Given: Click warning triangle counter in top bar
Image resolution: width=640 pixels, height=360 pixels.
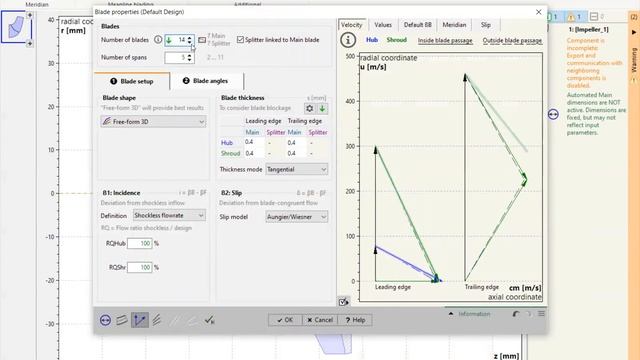Looking at the screenshot, I should pos(574,17).
